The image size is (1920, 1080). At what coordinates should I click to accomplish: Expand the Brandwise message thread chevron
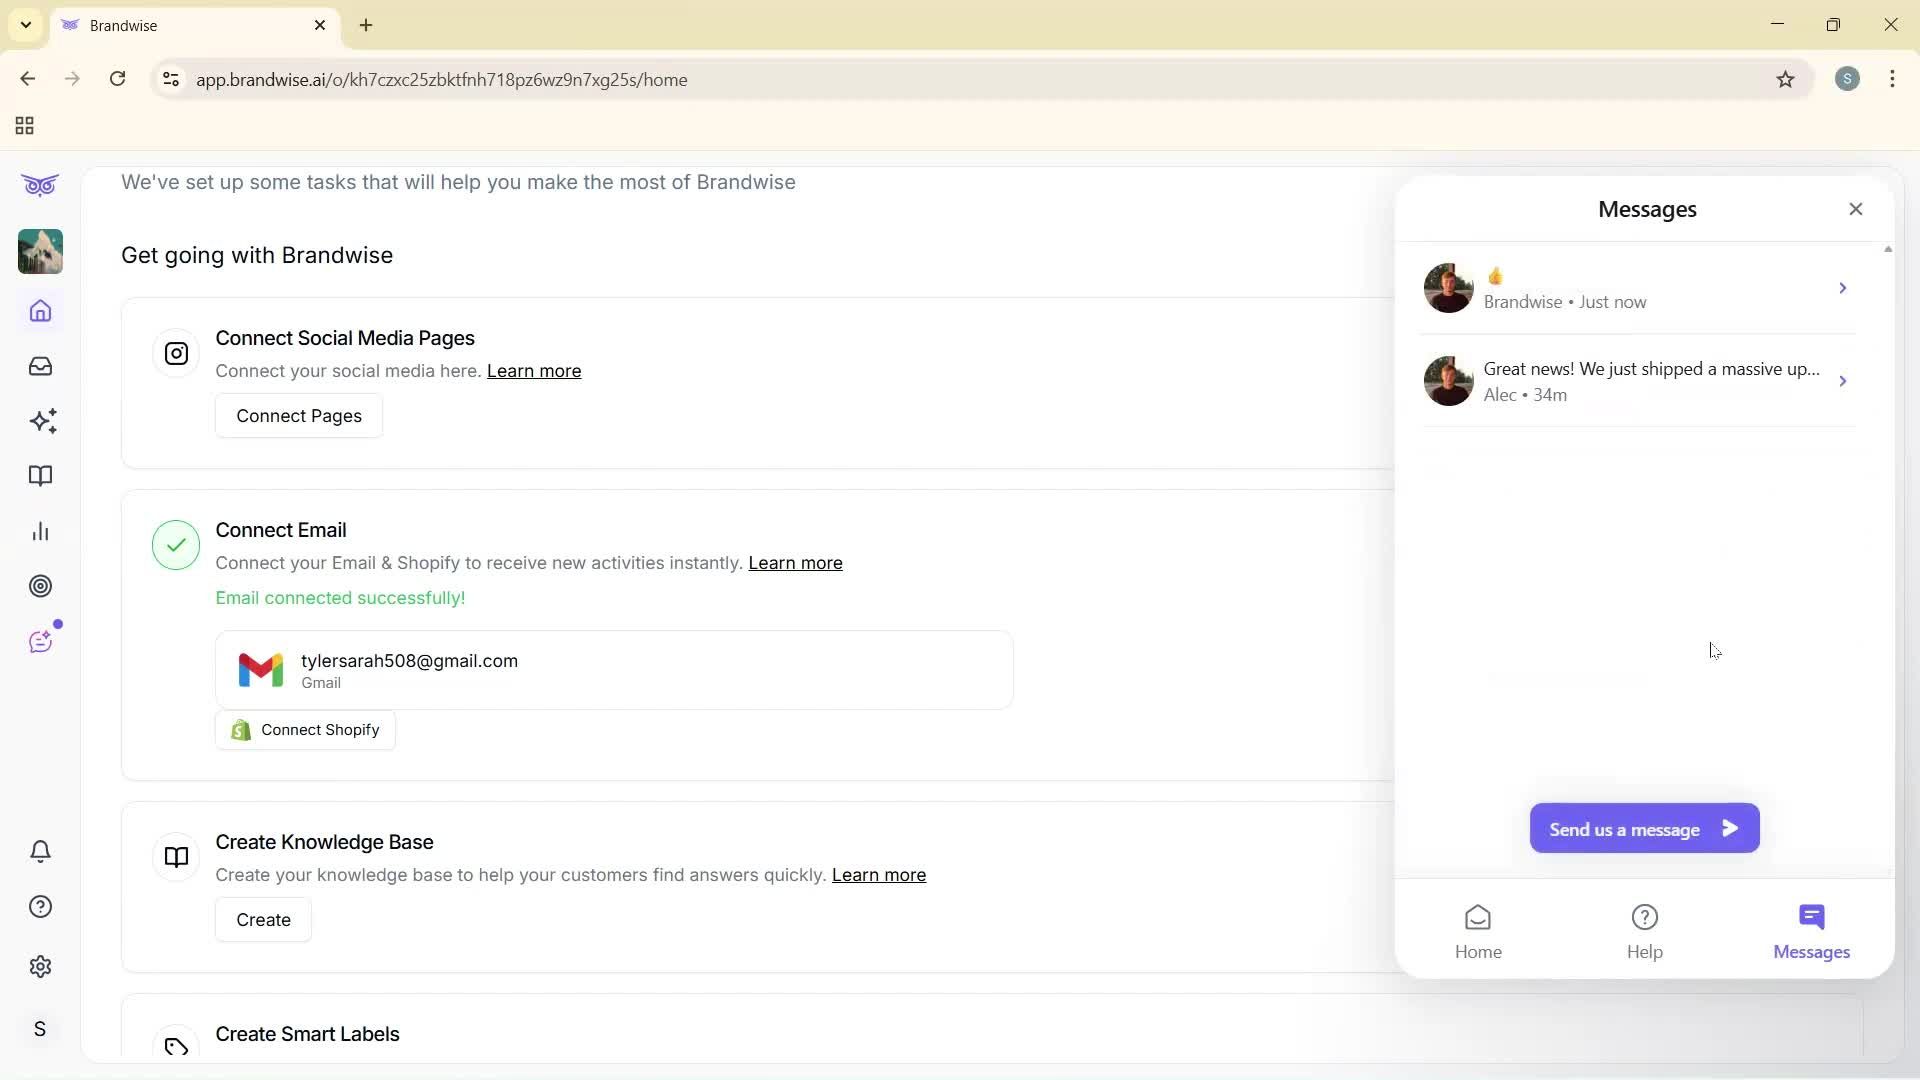(1843, 288)
